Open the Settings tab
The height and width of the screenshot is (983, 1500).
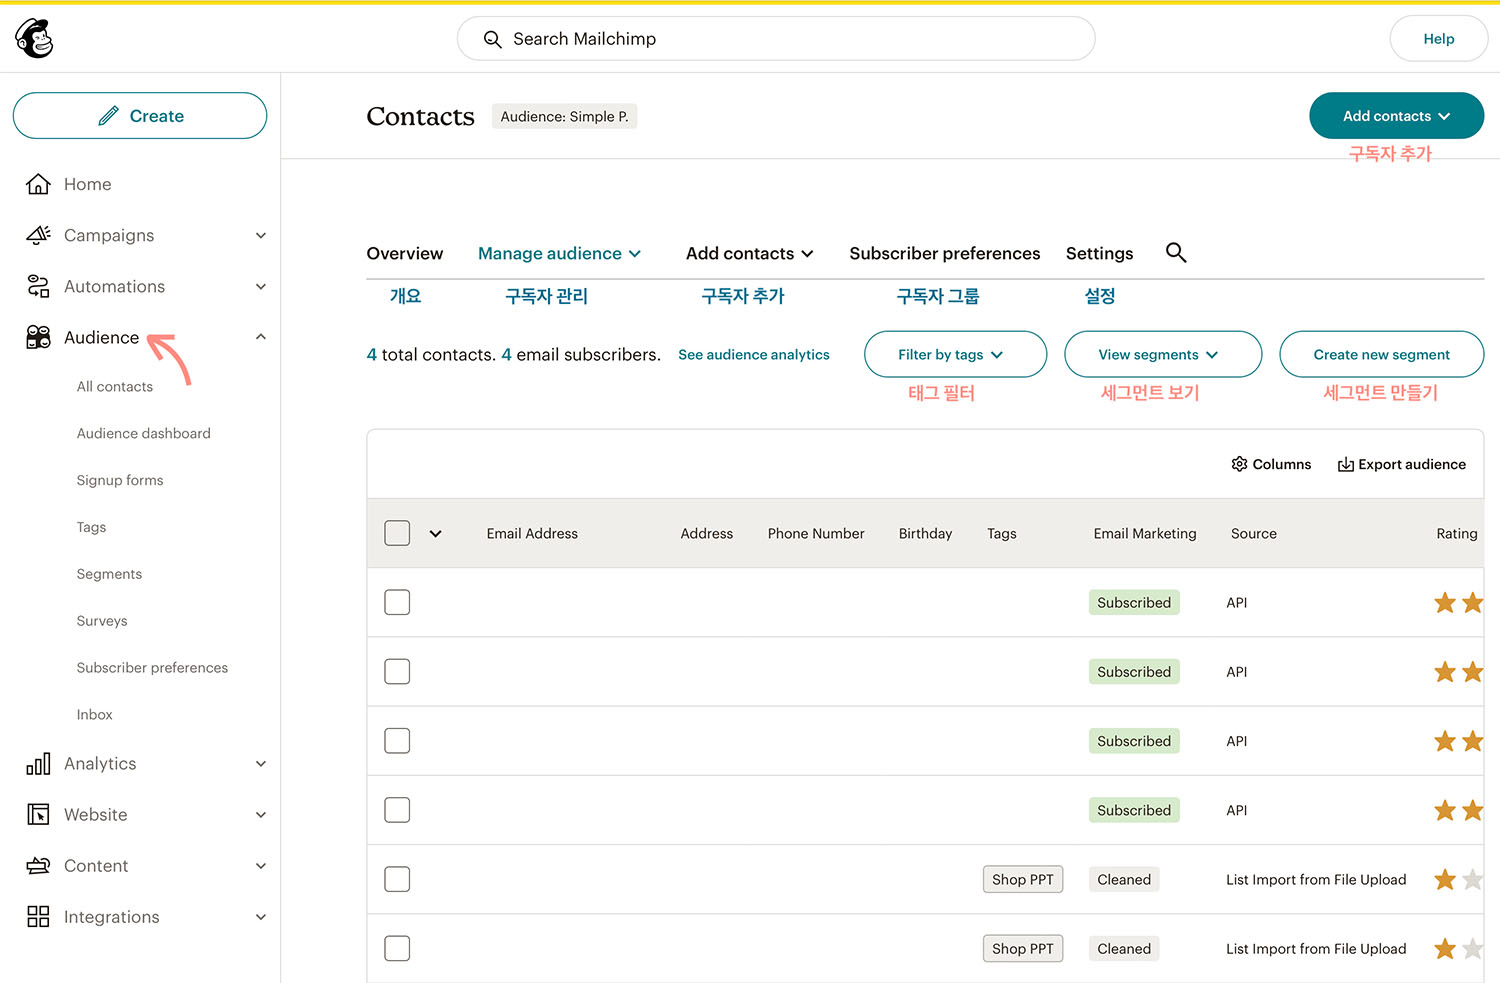coord(1099,254)
